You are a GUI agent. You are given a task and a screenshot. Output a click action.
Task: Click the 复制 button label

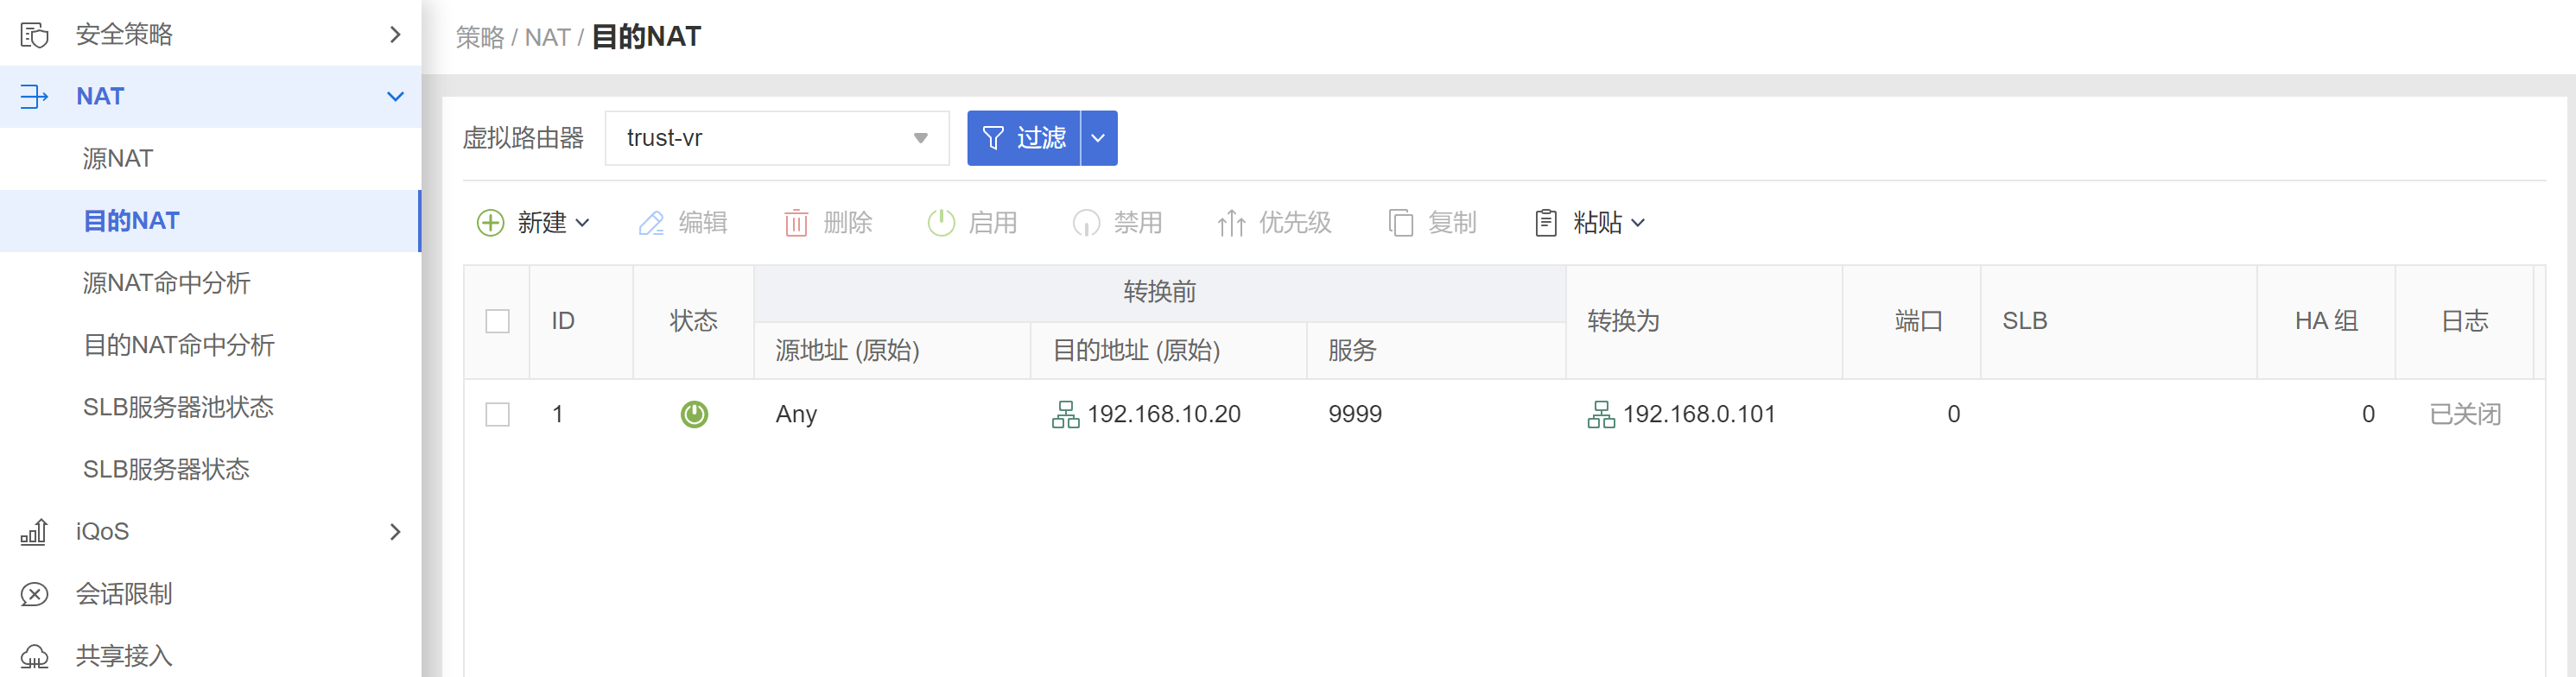coord(1452,222)
